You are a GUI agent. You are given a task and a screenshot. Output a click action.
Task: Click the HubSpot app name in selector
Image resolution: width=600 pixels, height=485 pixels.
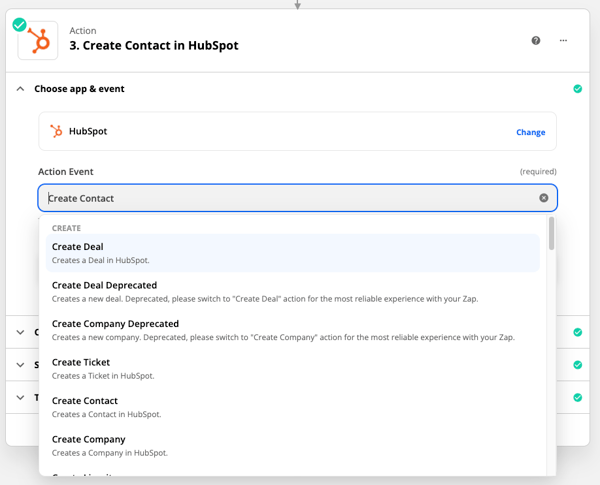[88, 131]
